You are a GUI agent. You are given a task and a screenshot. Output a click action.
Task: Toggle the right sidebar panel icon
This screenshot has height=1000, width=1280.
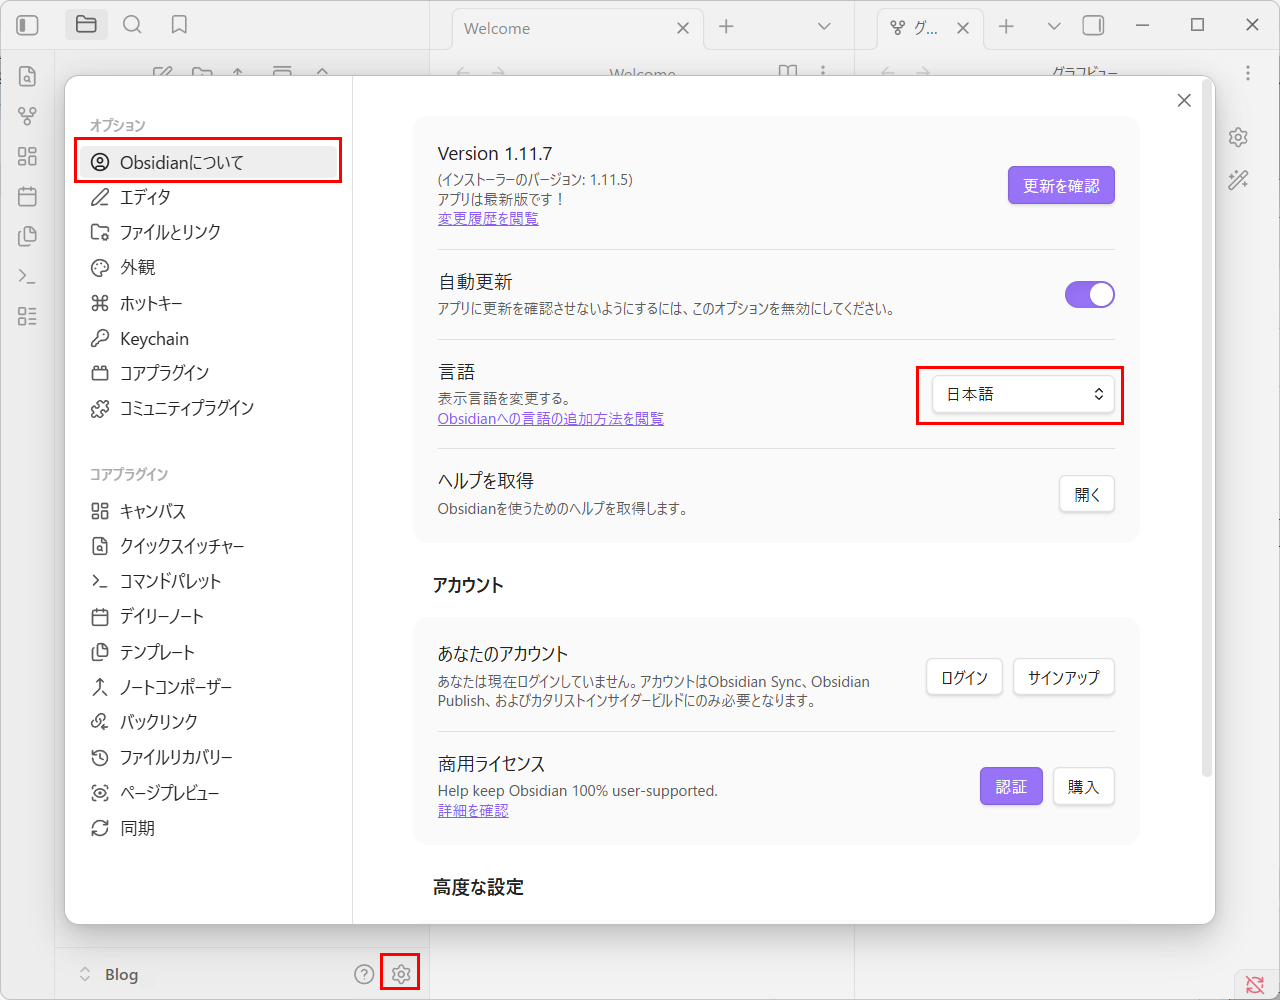[1094, 26]
